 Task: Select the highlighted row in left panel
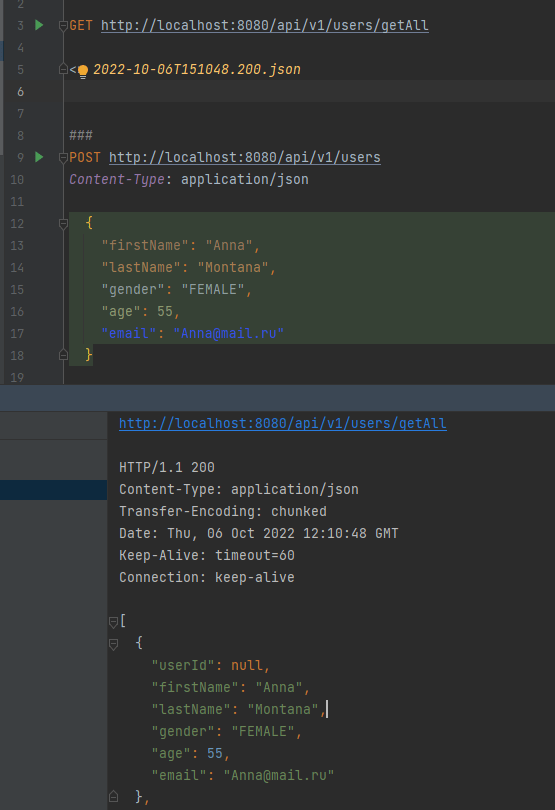tap(54, 490)
